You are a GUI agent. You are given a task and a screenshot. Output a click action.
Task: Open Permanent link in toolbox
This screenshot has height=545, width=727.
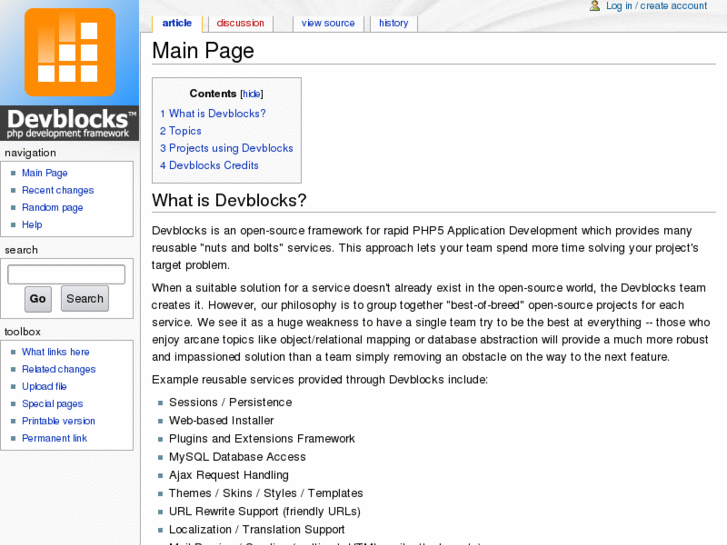click(54, 438)
